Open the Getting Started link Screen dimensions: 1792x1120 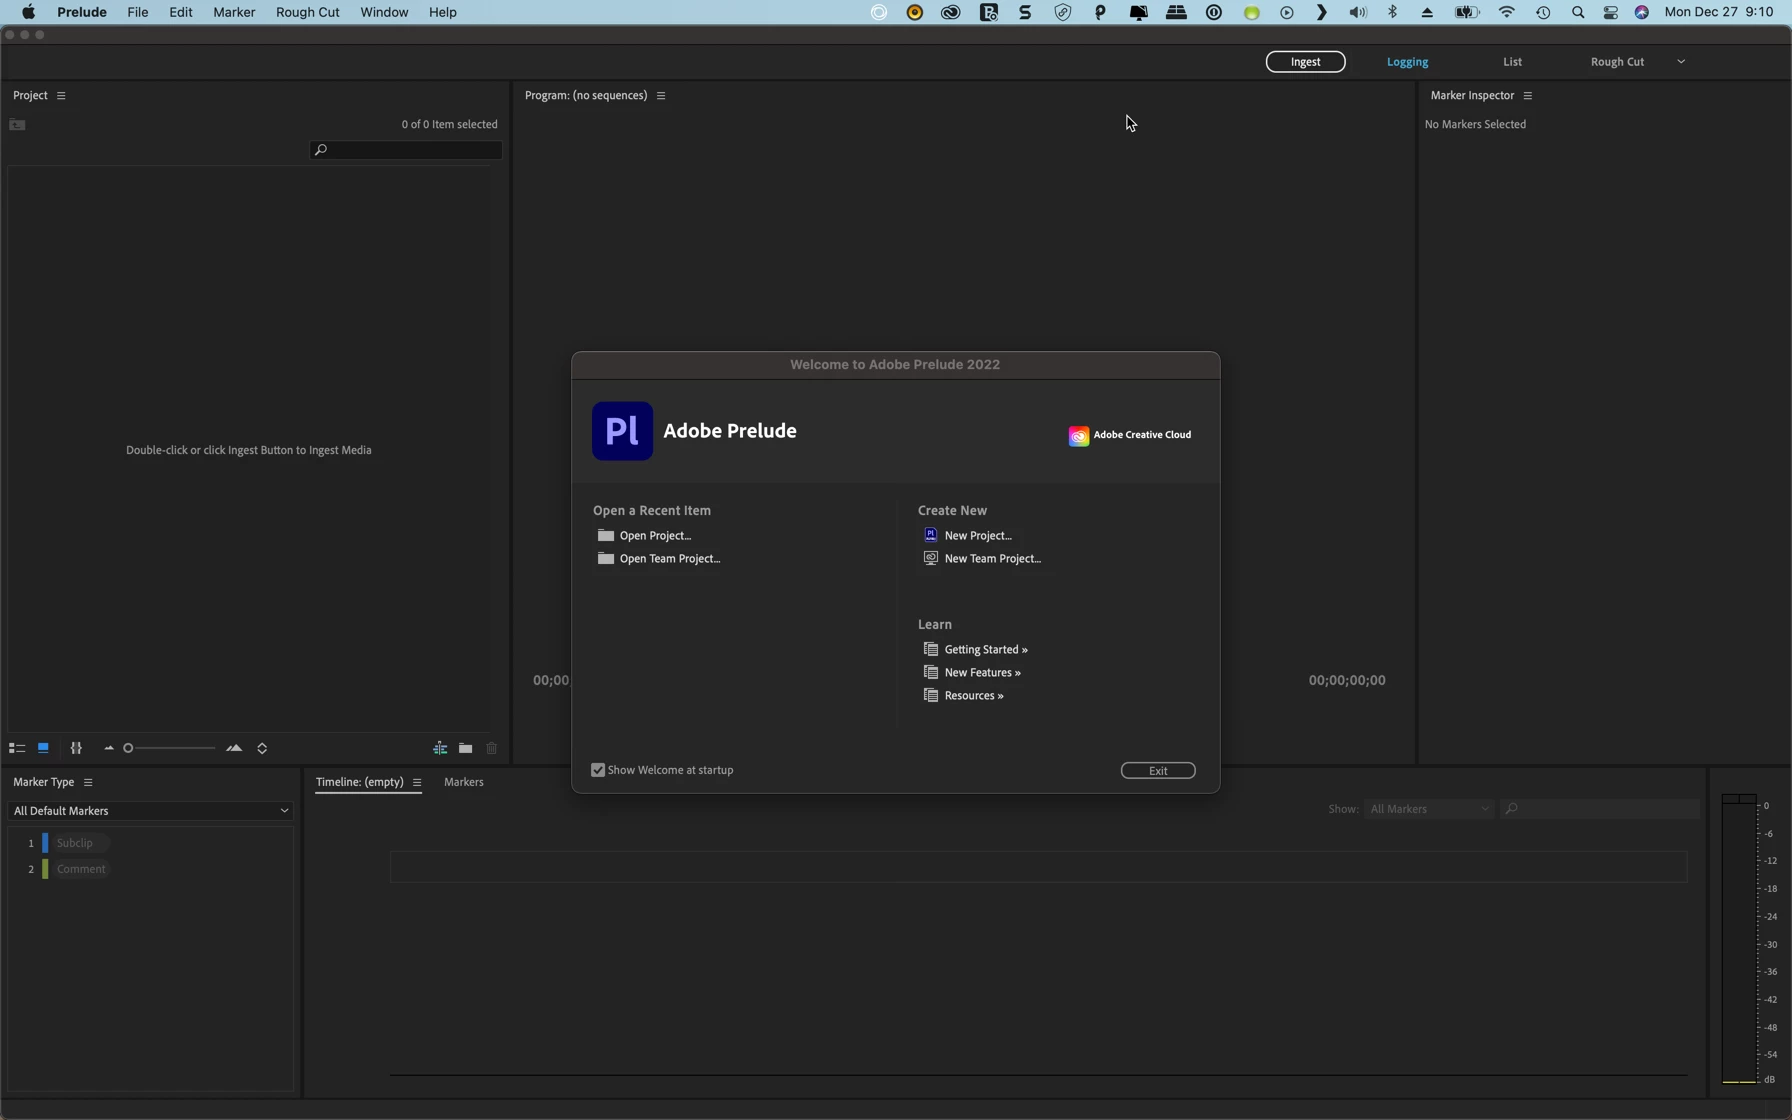pyautogui.click(x=986, y=650)
